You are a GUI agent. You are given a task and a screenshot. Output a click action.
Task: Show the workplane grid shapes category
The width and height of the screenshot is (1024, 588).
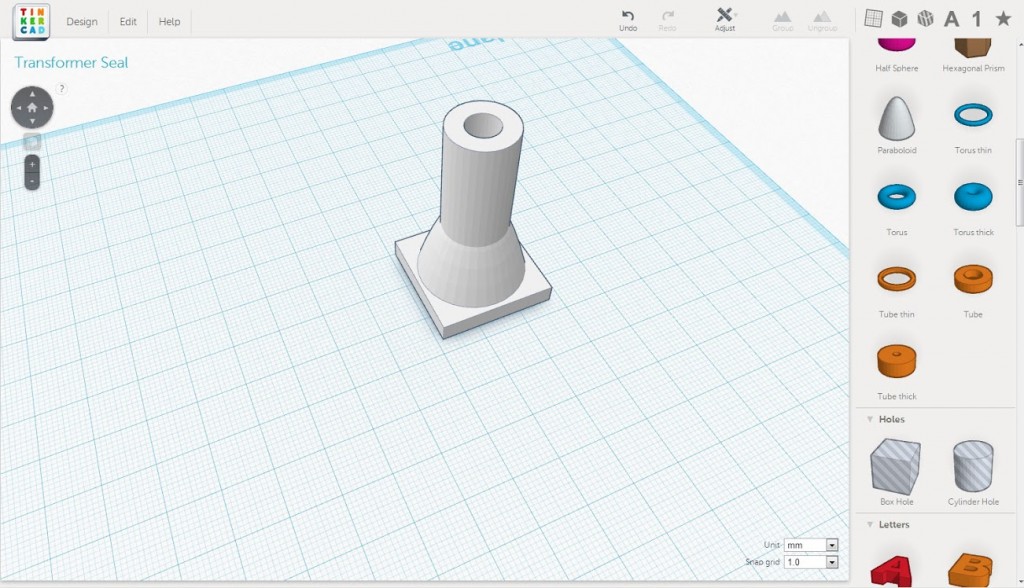pyautogui.click(x=873, y=18)
